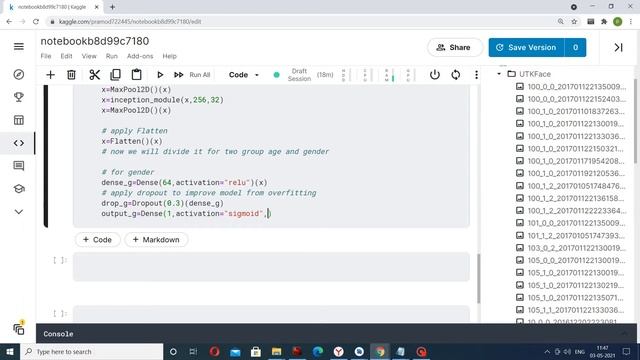Screen dimensions: 640x360
Task: Bookmark page with star icon
Action: coord(574,22)
